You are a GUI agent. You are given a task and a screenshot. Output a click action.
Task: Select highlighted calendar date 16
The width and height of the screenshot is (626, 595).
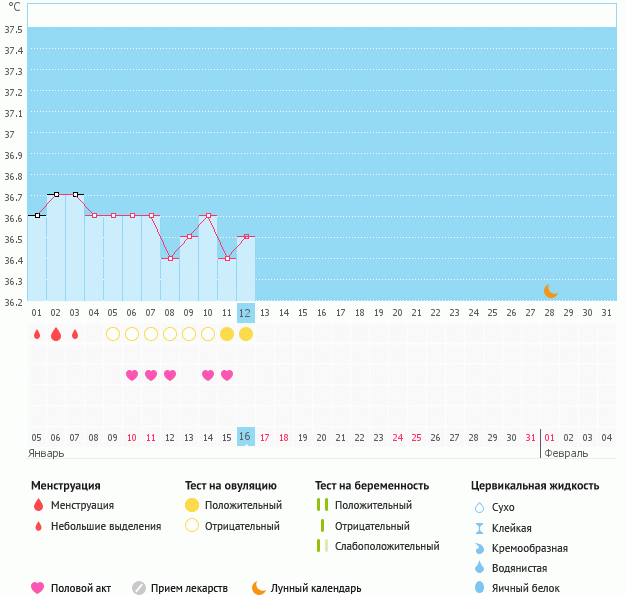(x=246, y=436)
